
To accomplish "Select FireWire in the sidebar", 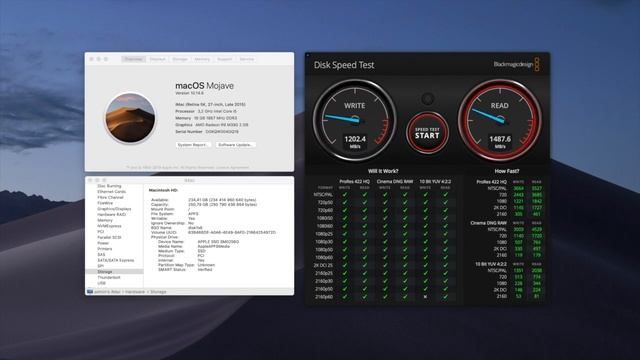I will (x=105, y=203).
